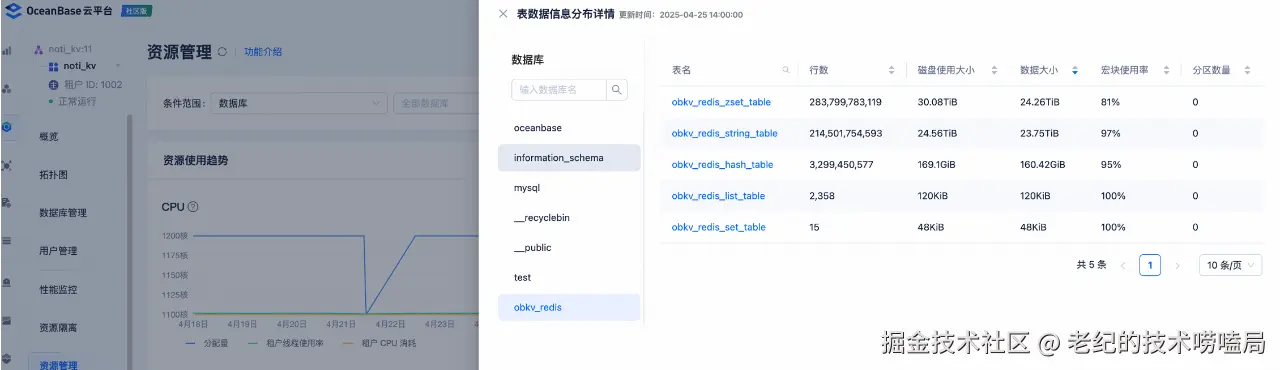Image resolution: width=1280 pixels, height=370 pixels.
Task: Click help icon next to CPU title
Action: [193, 207]
